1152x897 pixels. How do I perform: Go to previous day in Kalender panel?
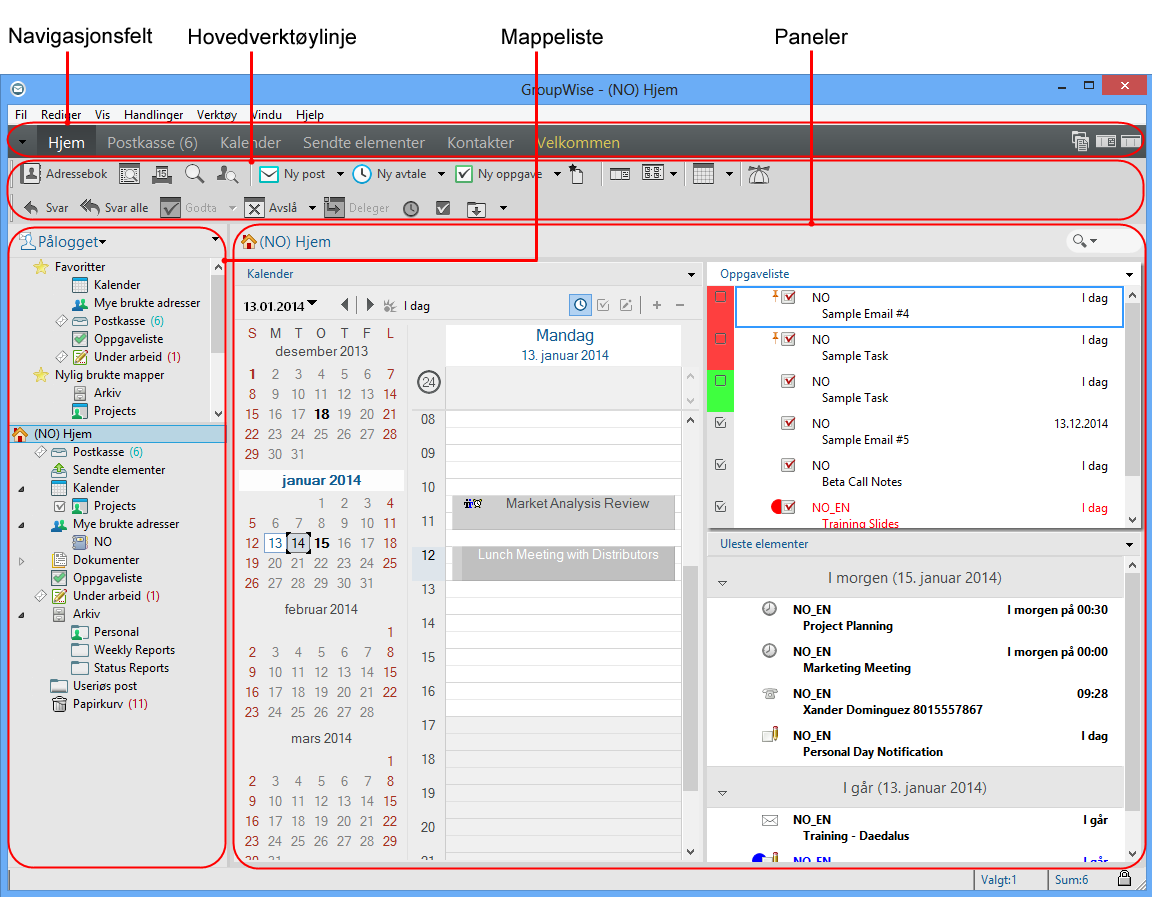[x=345, y=305]
